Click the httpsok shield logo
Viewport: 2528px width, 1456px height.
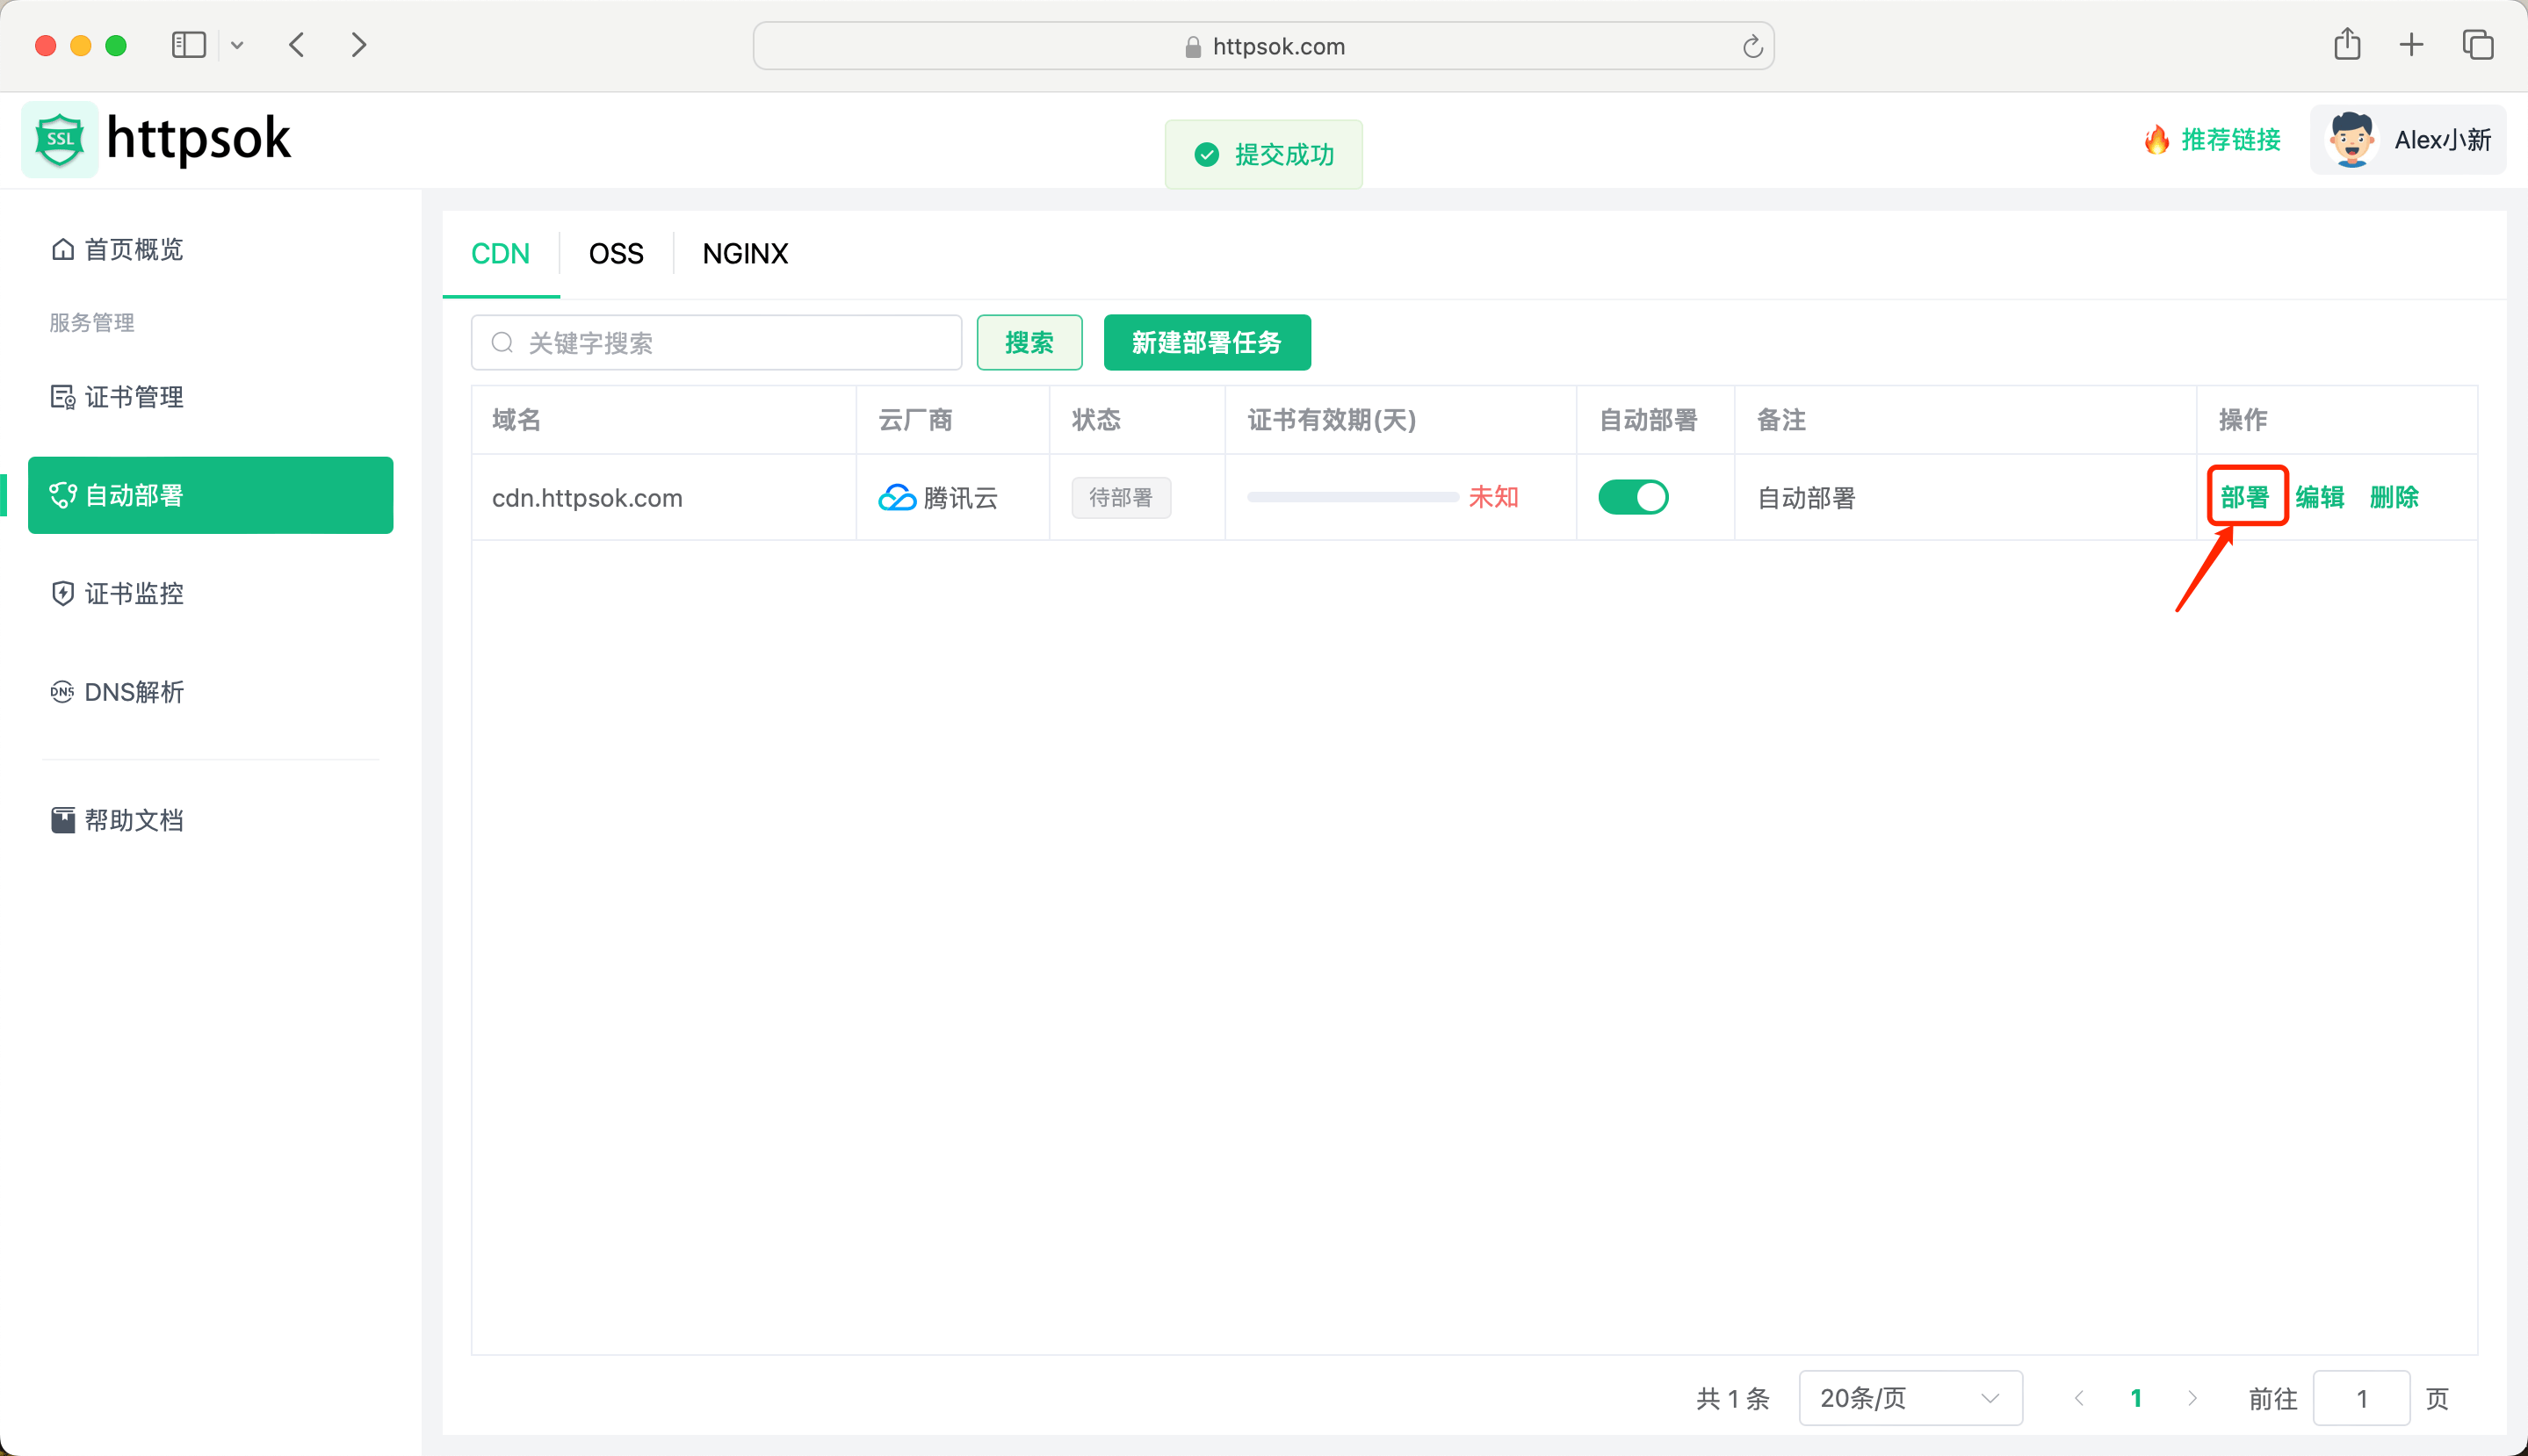[59, 139]
